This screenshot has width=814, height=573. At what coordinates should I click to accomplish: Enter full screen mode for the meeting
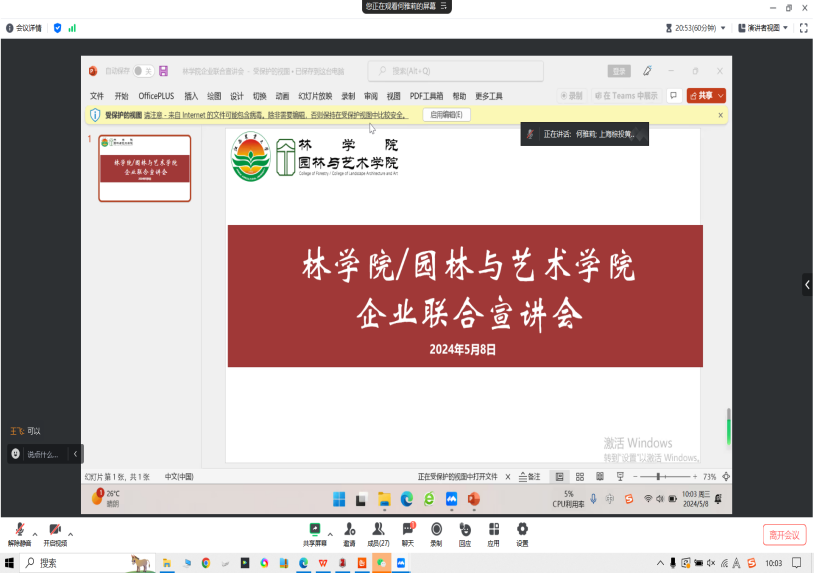pos(803,28)
